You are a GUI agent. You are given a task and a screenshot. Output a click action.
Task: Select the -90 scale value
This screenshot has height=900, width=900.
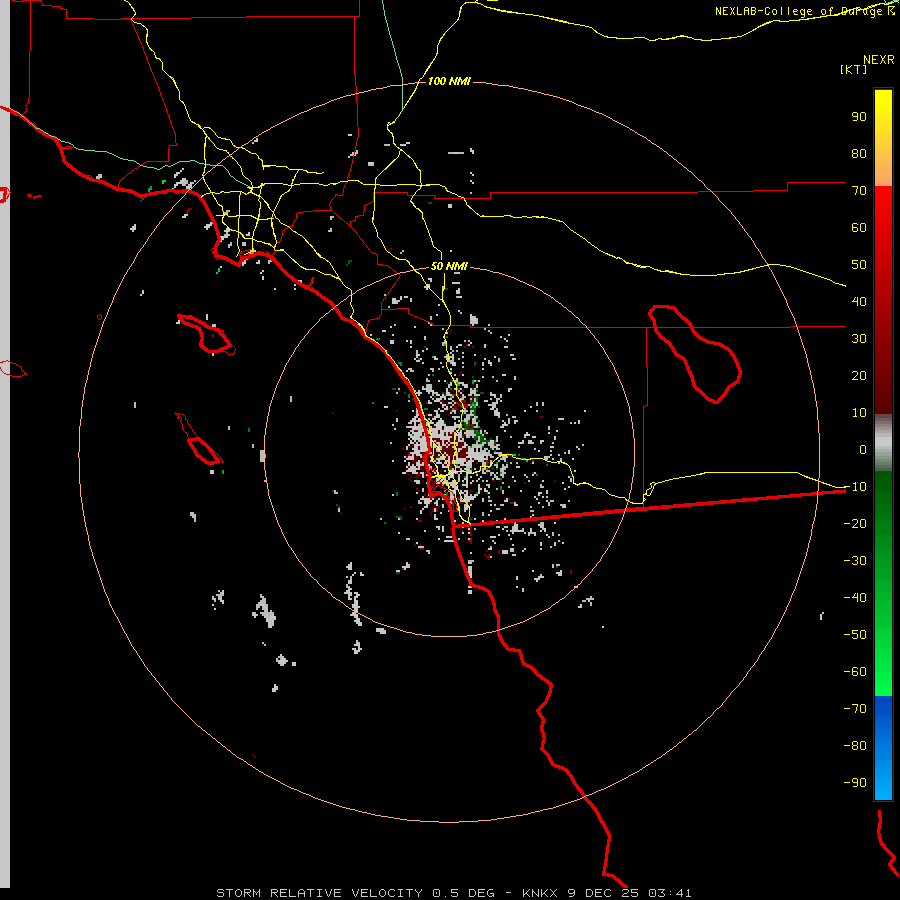tap(855, 783)
